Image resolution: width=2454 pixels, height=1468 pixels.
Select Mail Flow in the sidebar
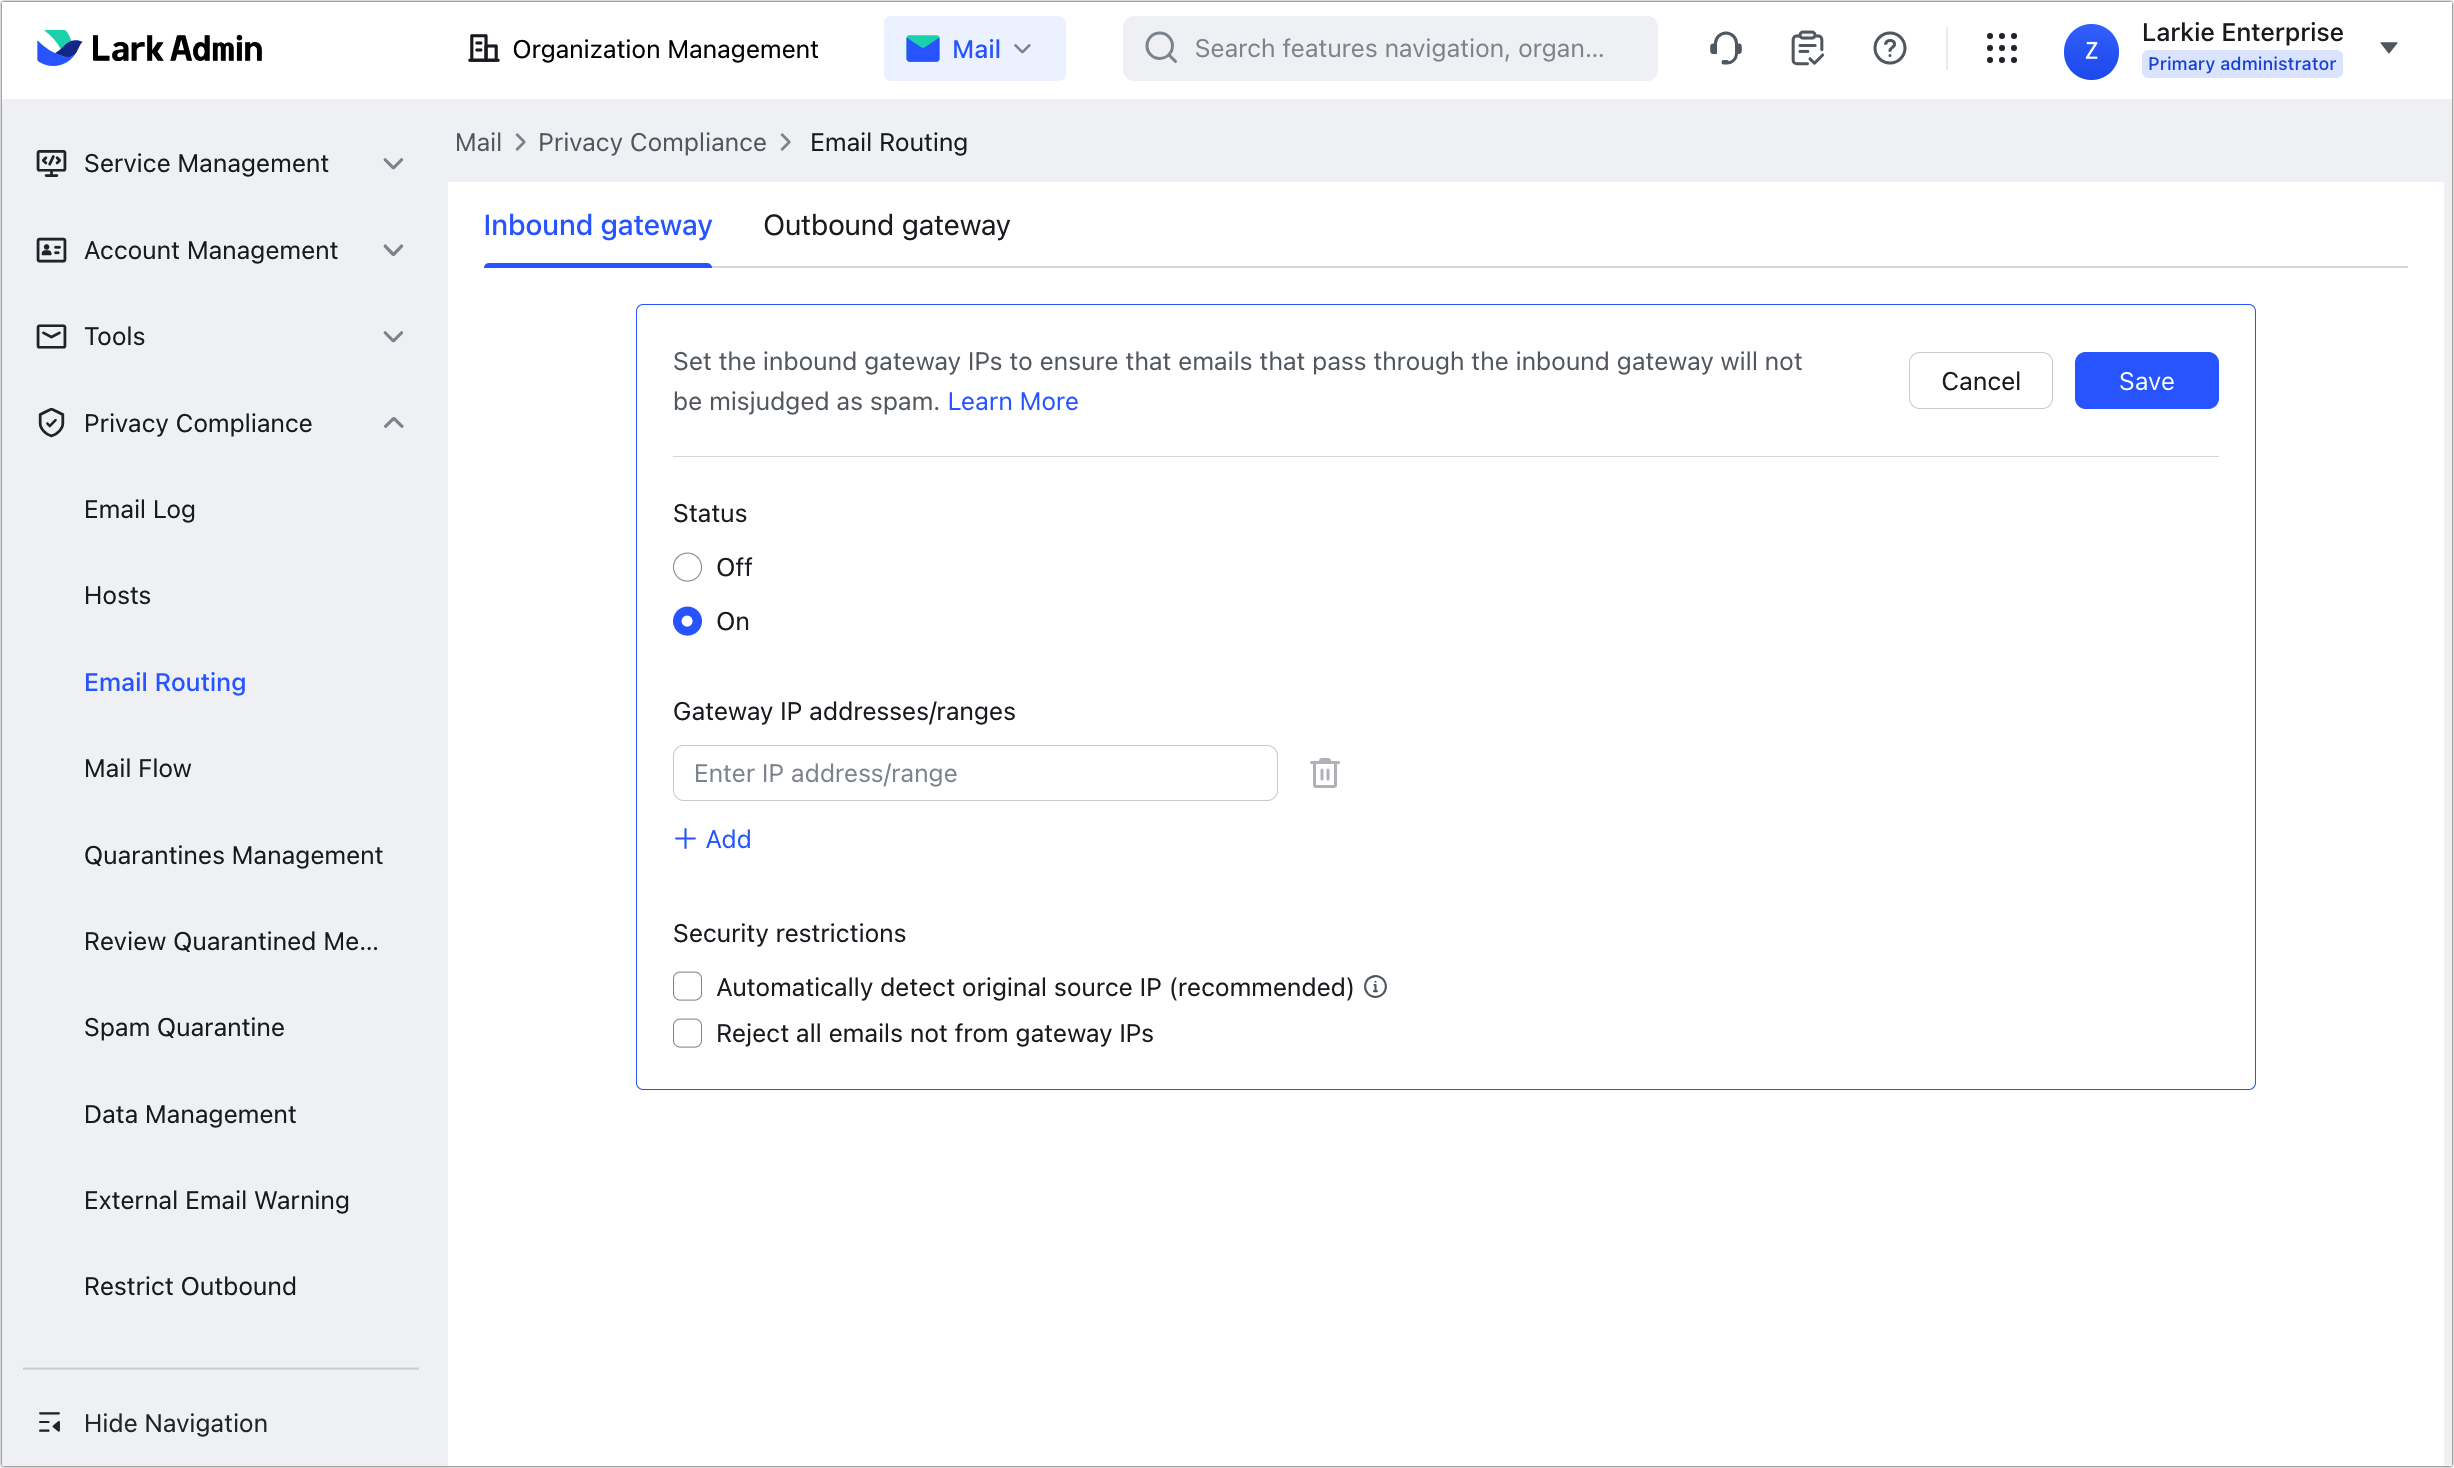[x=138, y=768]
